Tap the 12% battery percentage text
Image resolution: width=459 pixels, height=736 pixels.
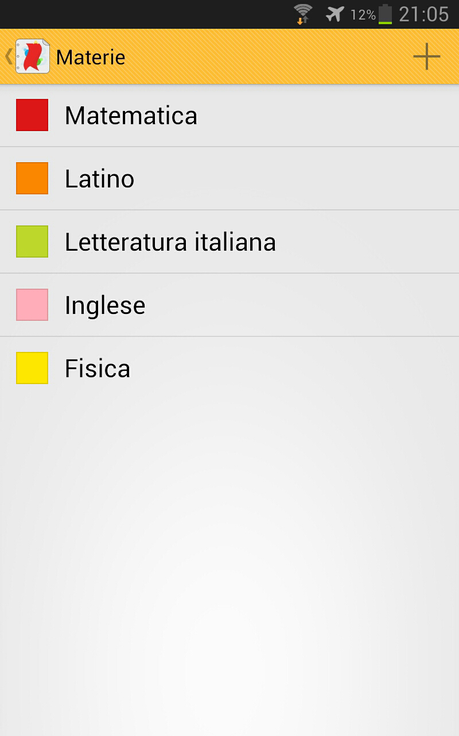tap(363, 15)
